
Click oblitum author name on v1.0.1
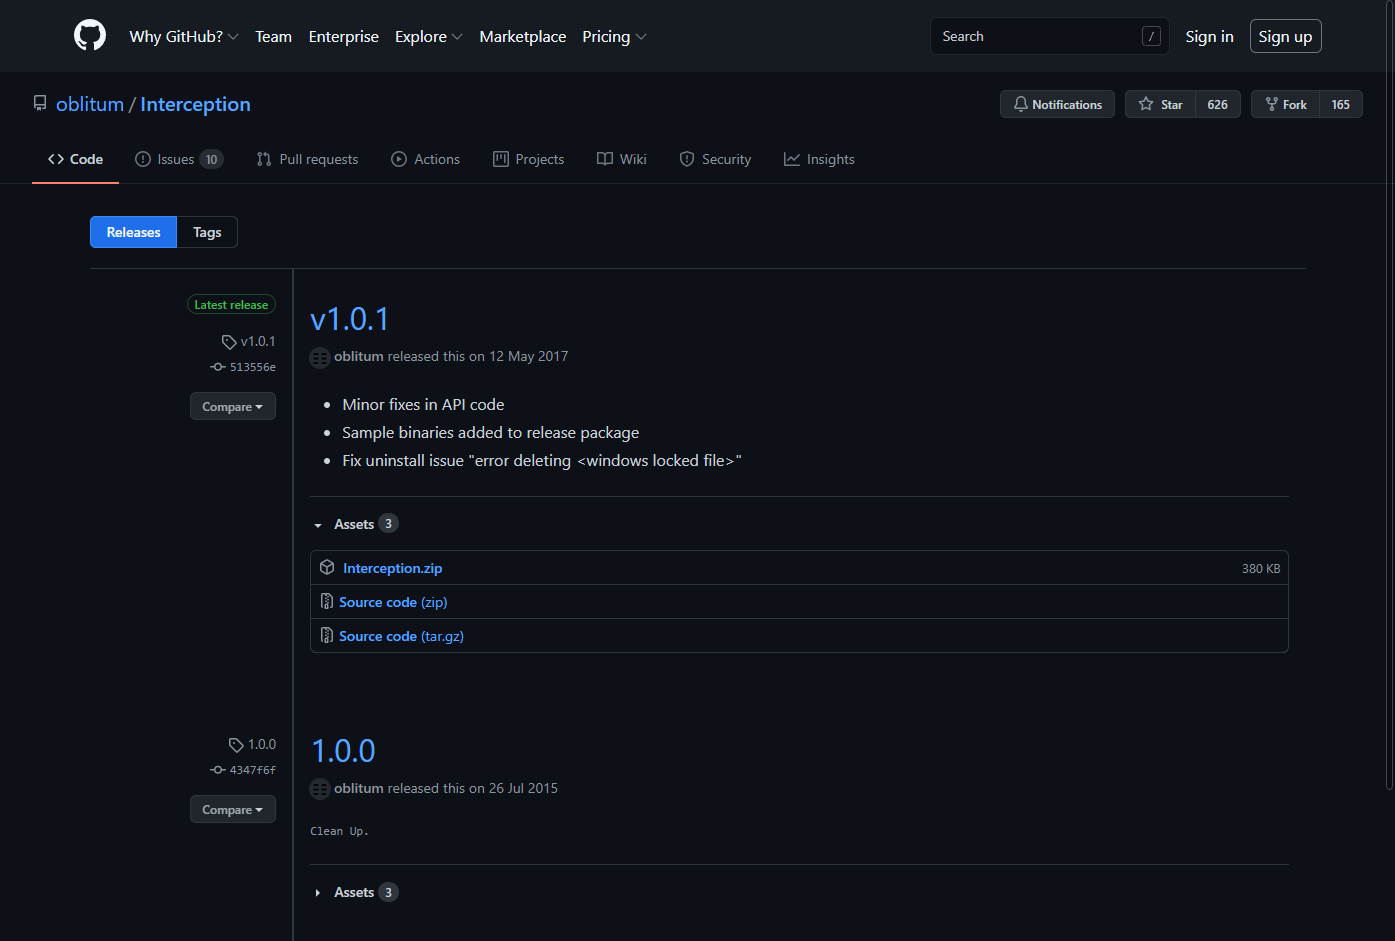tap(359, 356)
